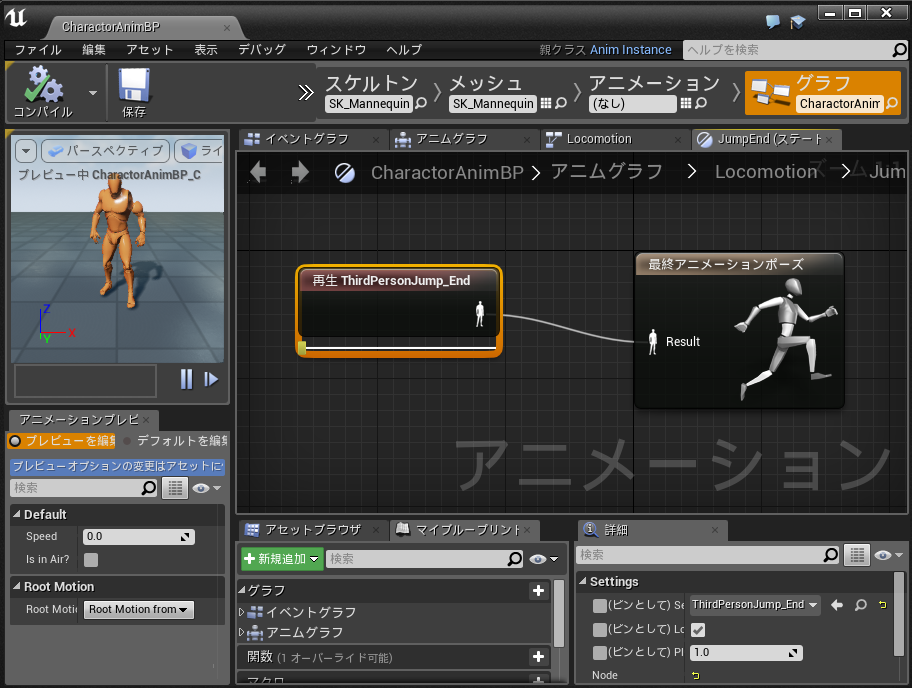The image size is (912, 688).
Task: Click Locomotion in the graph breadcrumb
Action: 766,172
